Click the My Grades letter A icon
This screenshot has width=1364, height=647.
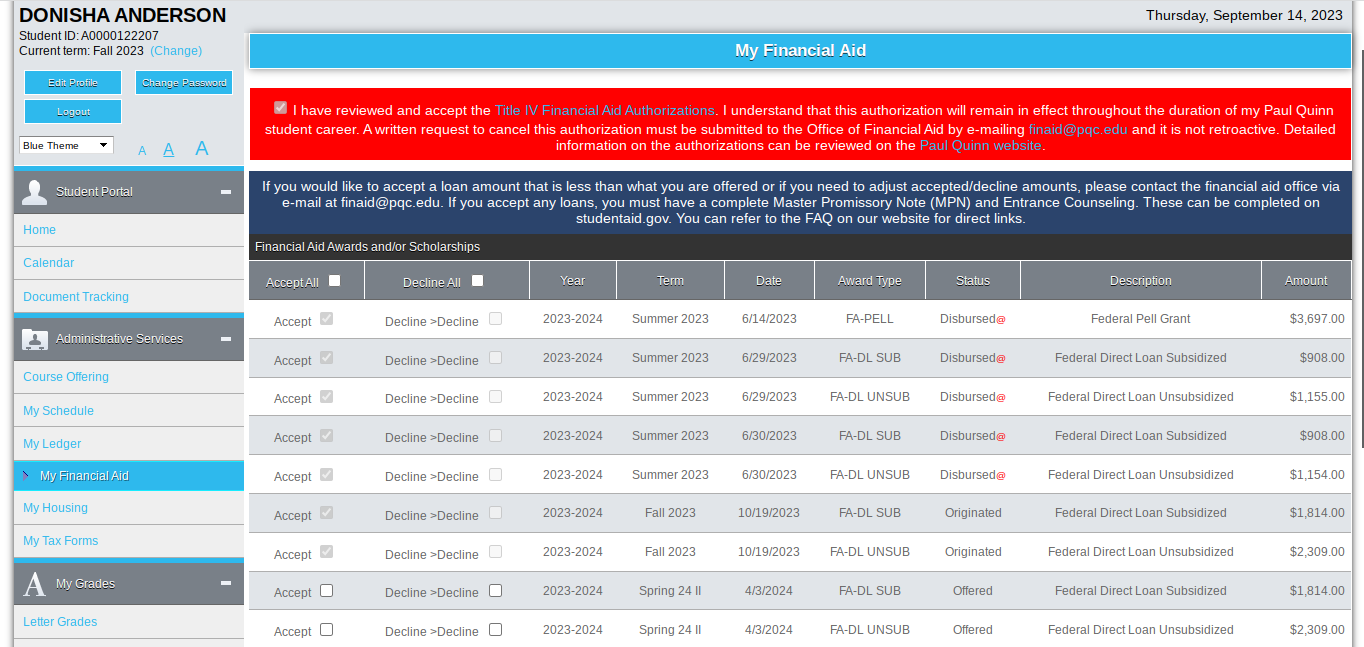(35, 584)
